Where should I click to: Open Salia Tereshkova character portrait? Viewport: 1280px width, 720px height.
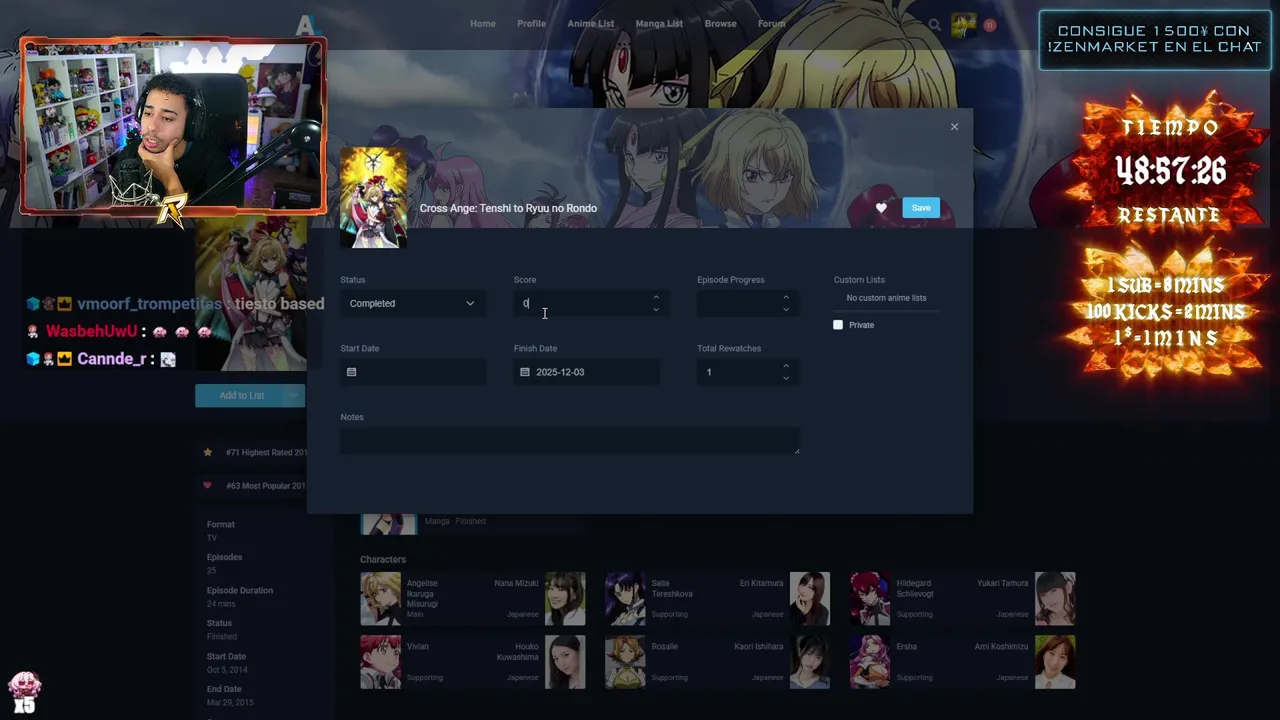point(625,598)
